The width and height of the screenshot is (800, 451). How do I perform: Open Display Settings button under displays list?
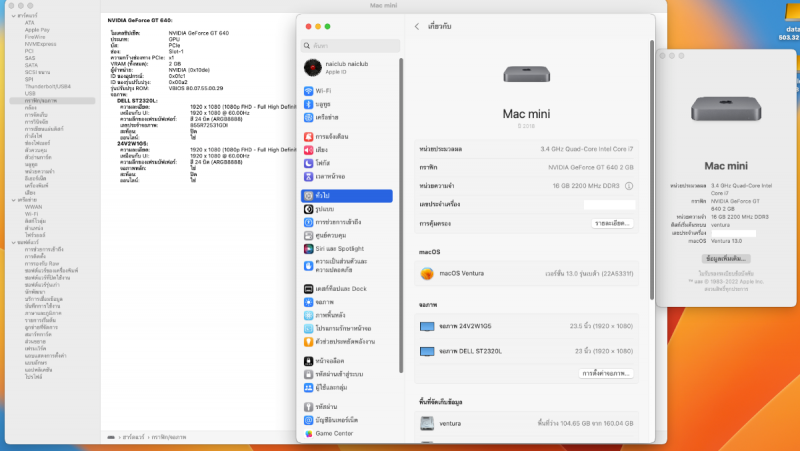(x=606, y=373)
